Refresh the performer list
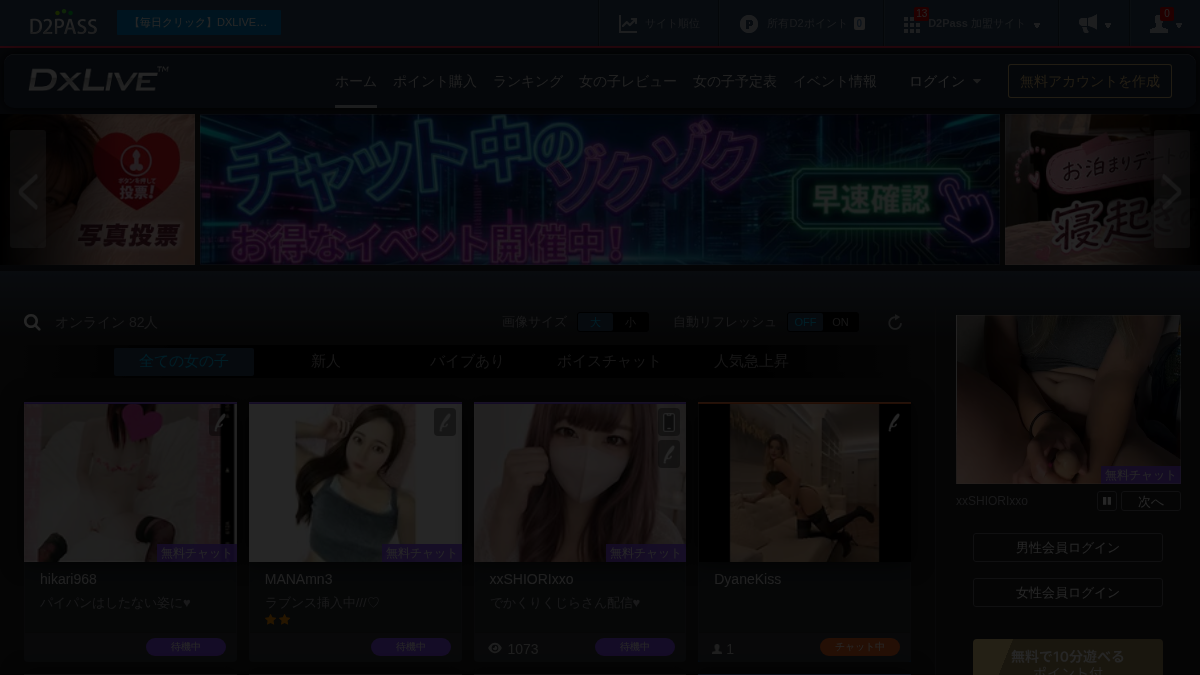The width and height of the screenshot is (1200, 675). point(895,322)
